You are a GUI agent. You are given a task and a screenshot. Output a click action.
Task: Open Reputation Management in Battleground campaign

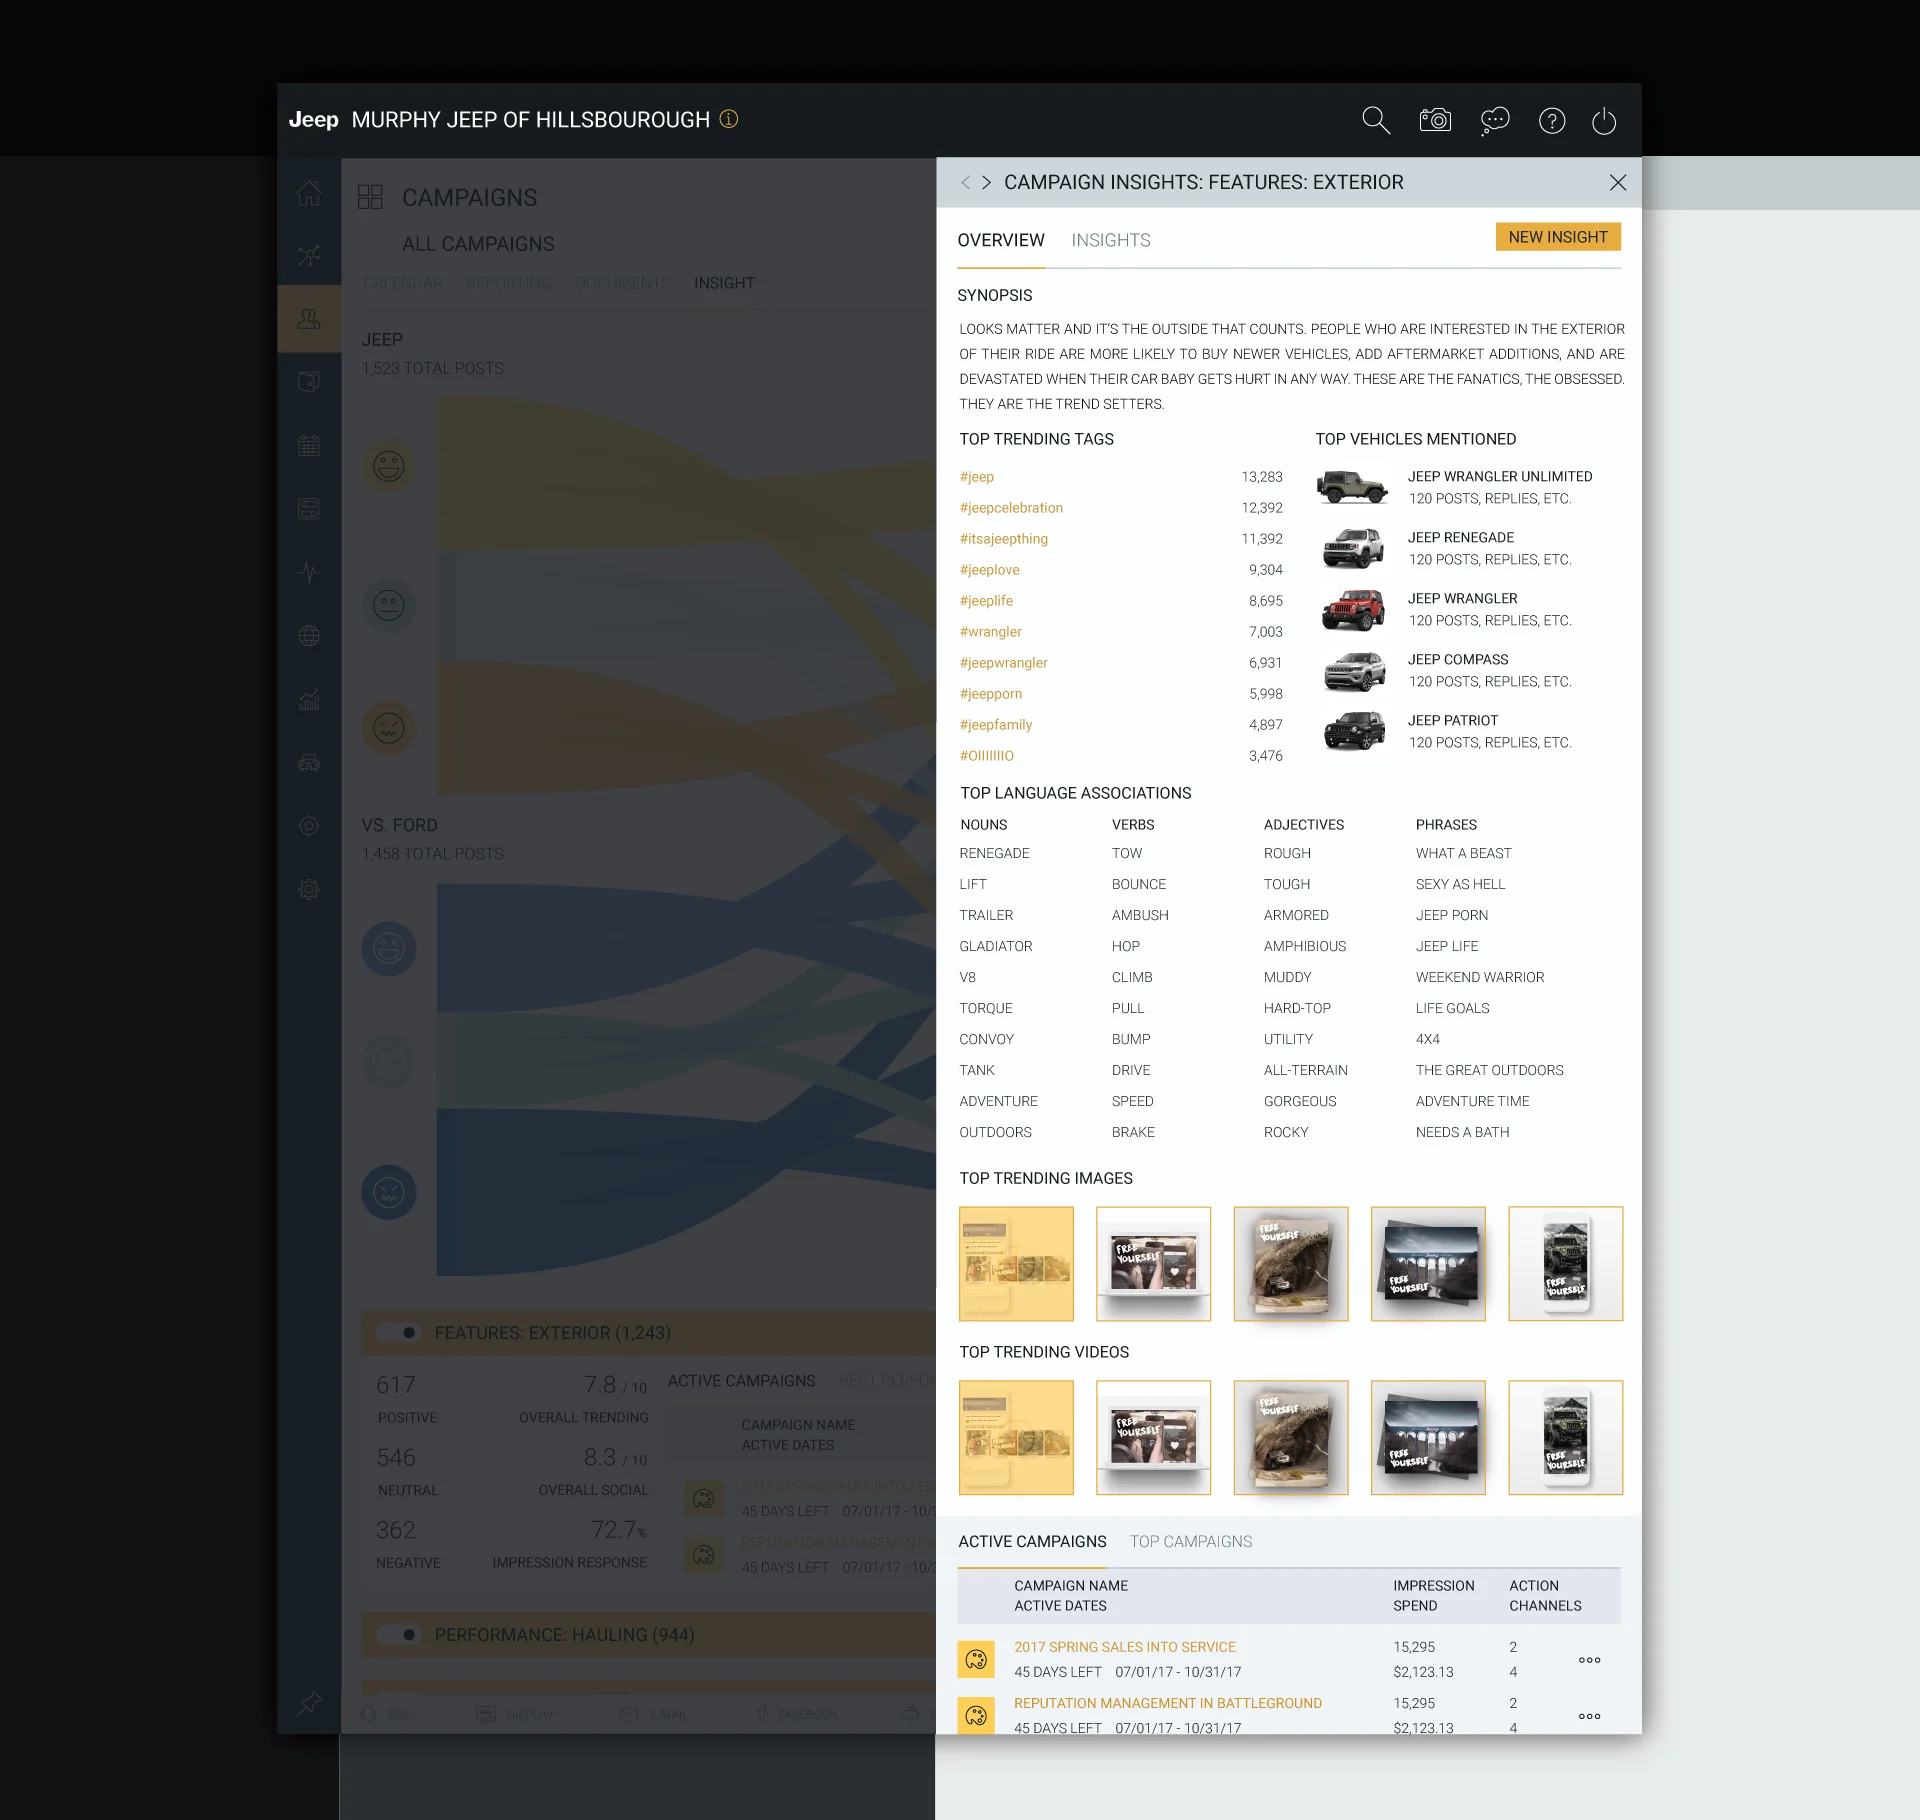click(x=1168, y=1703)
